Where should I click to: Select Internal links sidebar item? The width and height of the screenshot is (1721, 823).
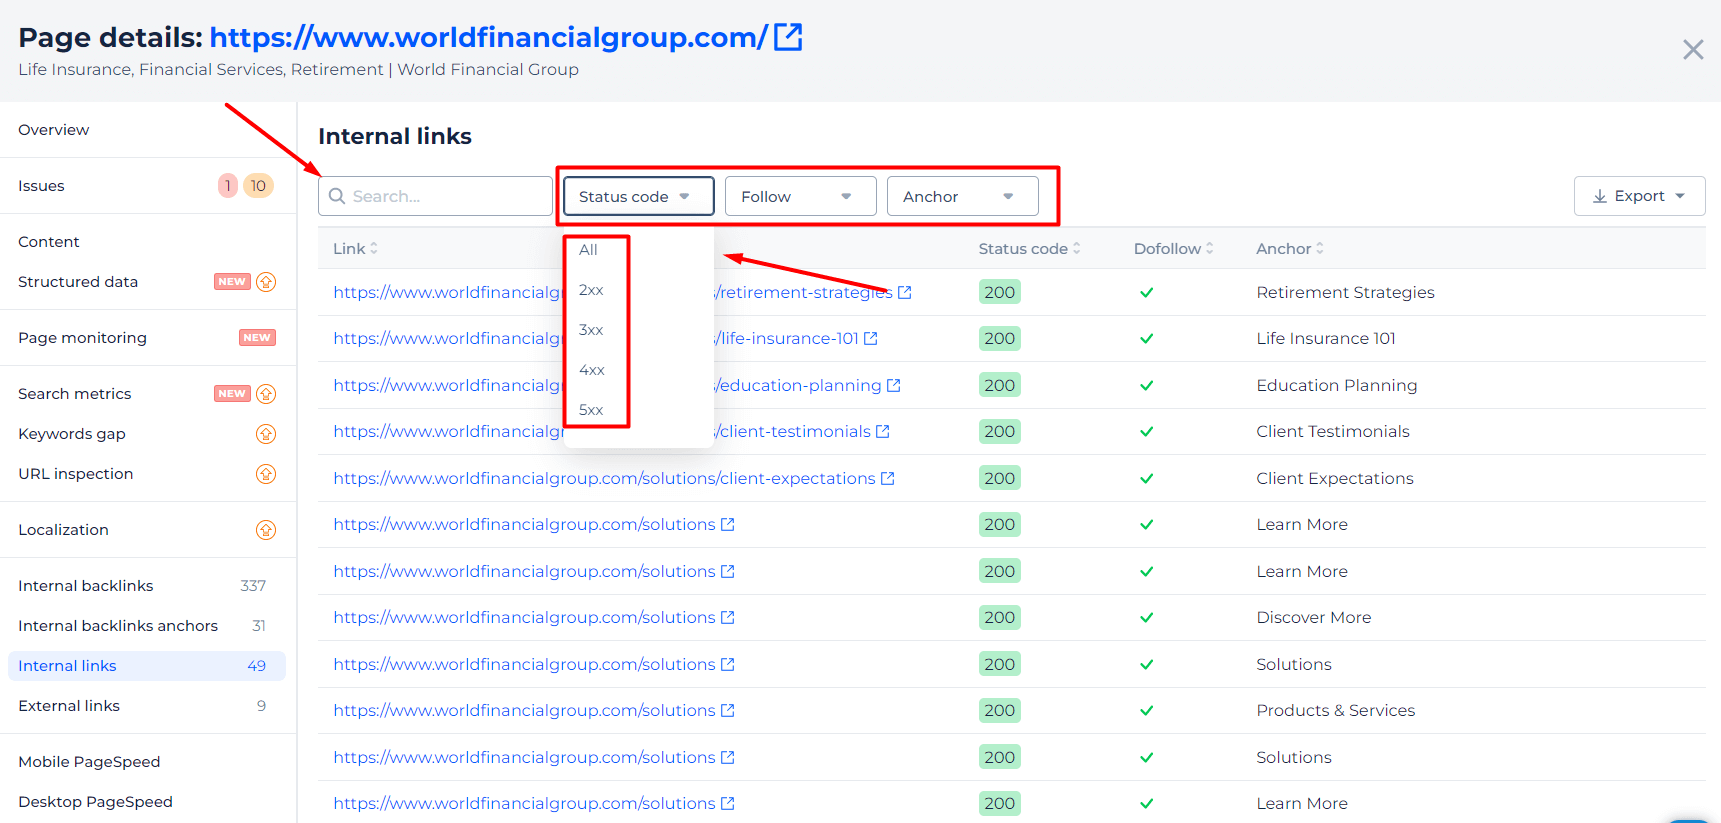[147, 666]
